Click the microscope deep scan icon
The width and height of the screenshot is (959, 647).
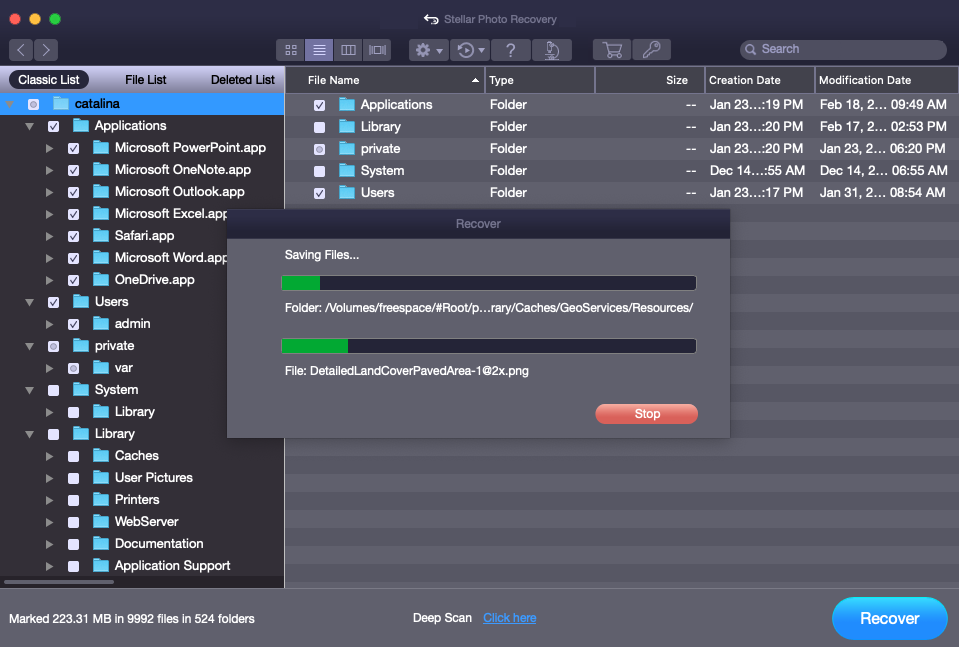[x=552, y=50]
